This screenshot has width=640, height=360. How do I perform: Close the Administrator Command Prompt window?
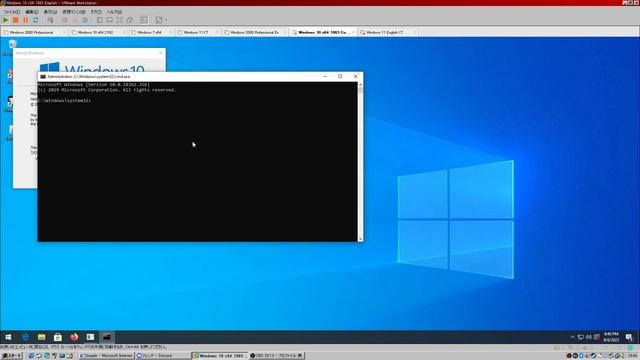356,76
